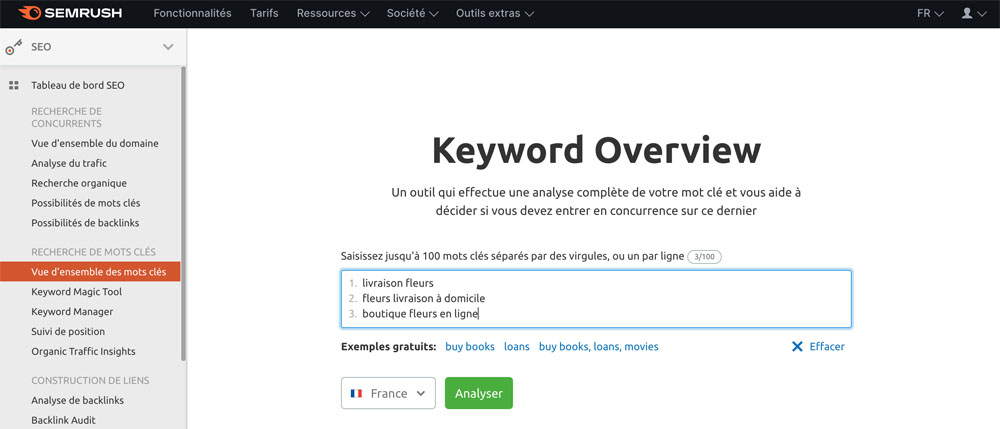Click inside the keywords text area
The height and width of the screenshot is (429, 1000).
pyautogui.click(x=596, y=299)
